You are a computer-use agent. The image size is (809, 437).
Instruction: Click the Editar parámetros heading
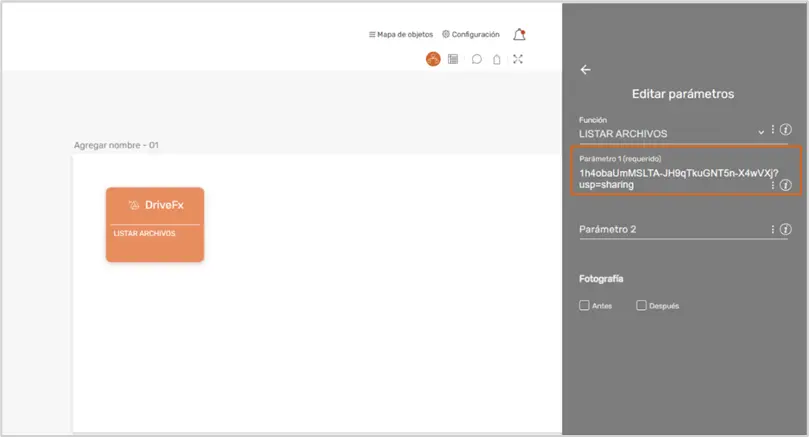[683, 94]
